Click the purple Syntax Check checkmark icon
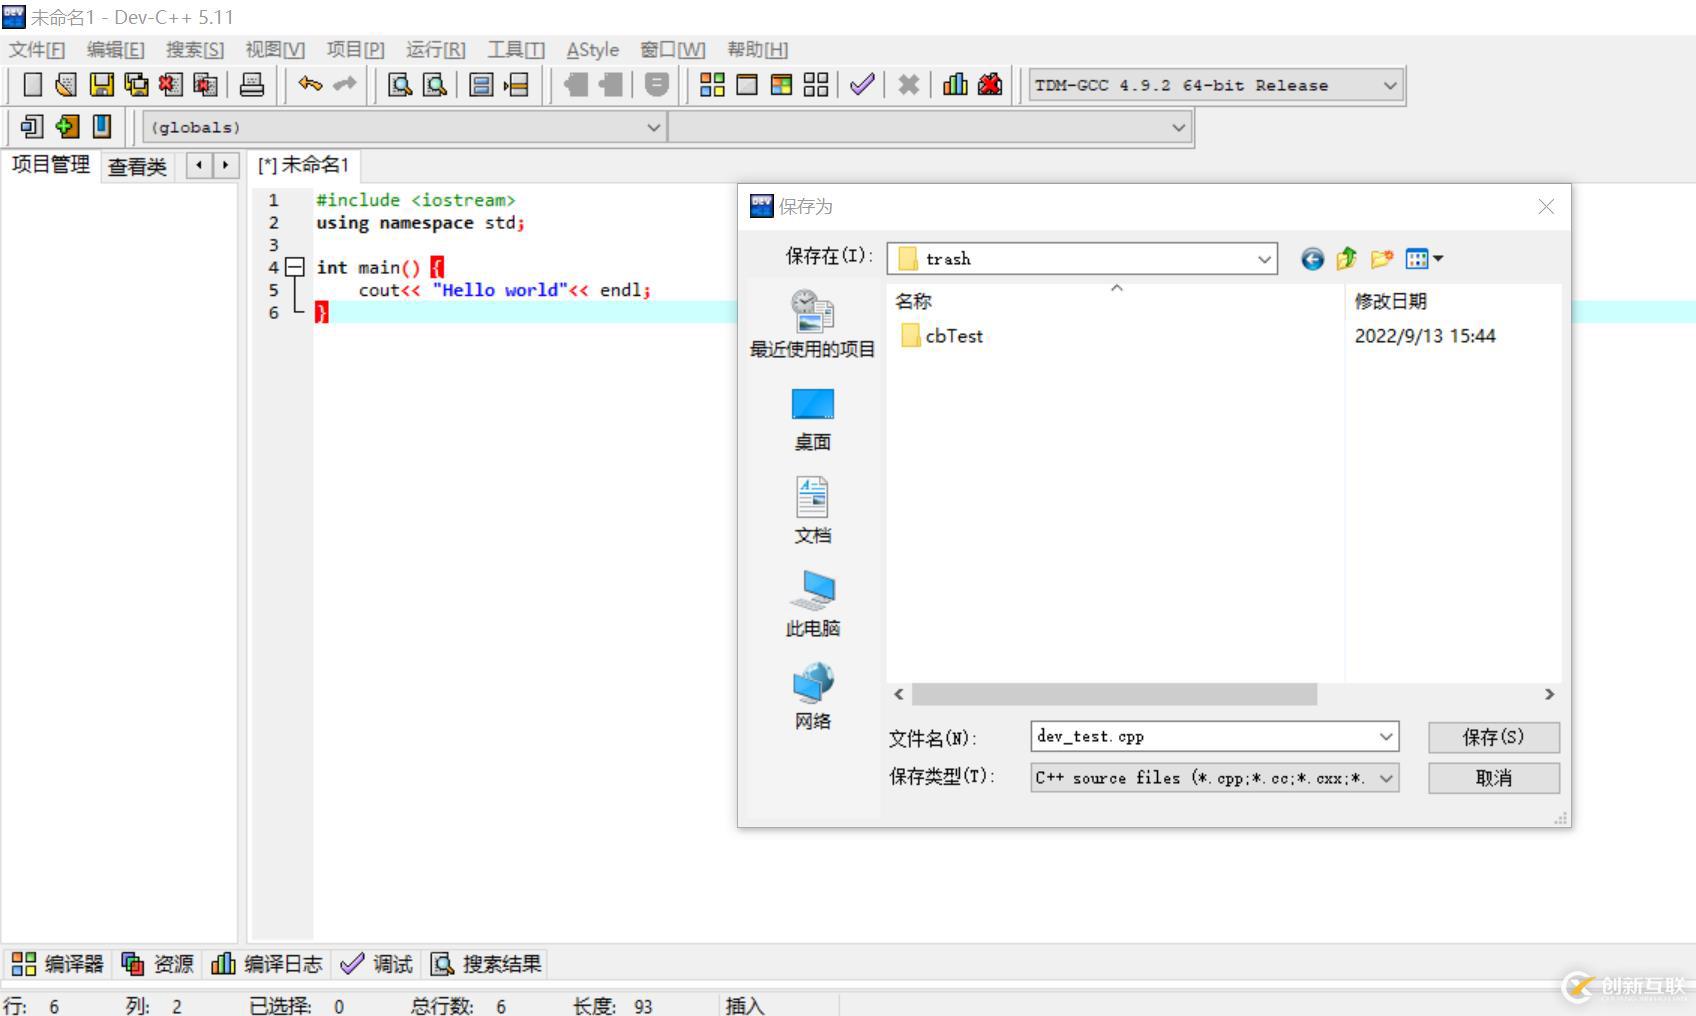 (x=861, y=85)
